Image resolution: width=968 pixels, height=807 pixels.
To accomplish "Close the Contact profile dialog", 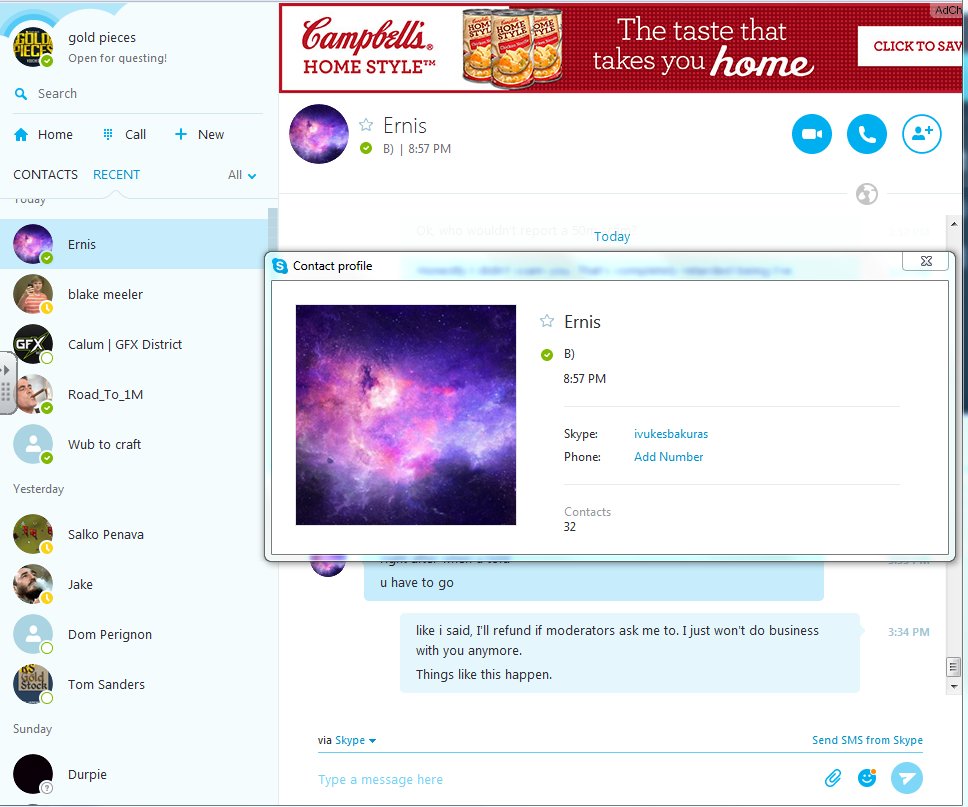I will click(925, 261).
